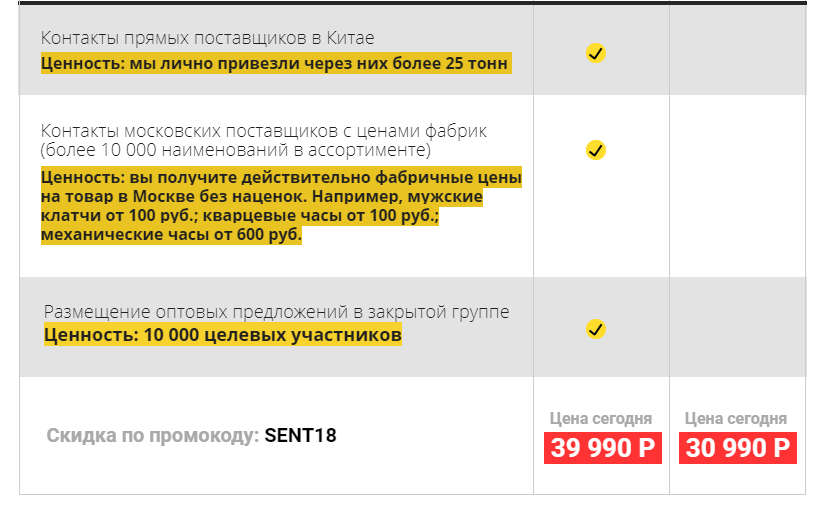Screen dimensions: 820x509
Task: Click the '(более 10 000 наименований в ассортименте)' line
Action: point(236,150)
